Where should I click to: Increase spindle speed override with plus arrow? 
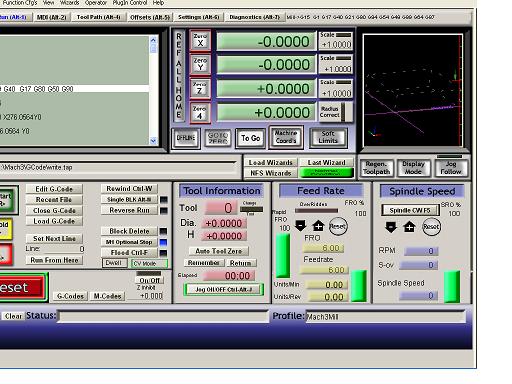coord(409,227)
